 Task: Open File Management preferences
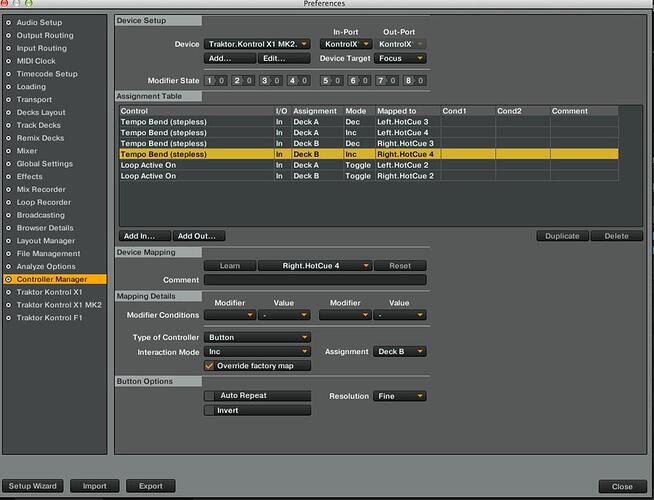(x=48, y=254)
